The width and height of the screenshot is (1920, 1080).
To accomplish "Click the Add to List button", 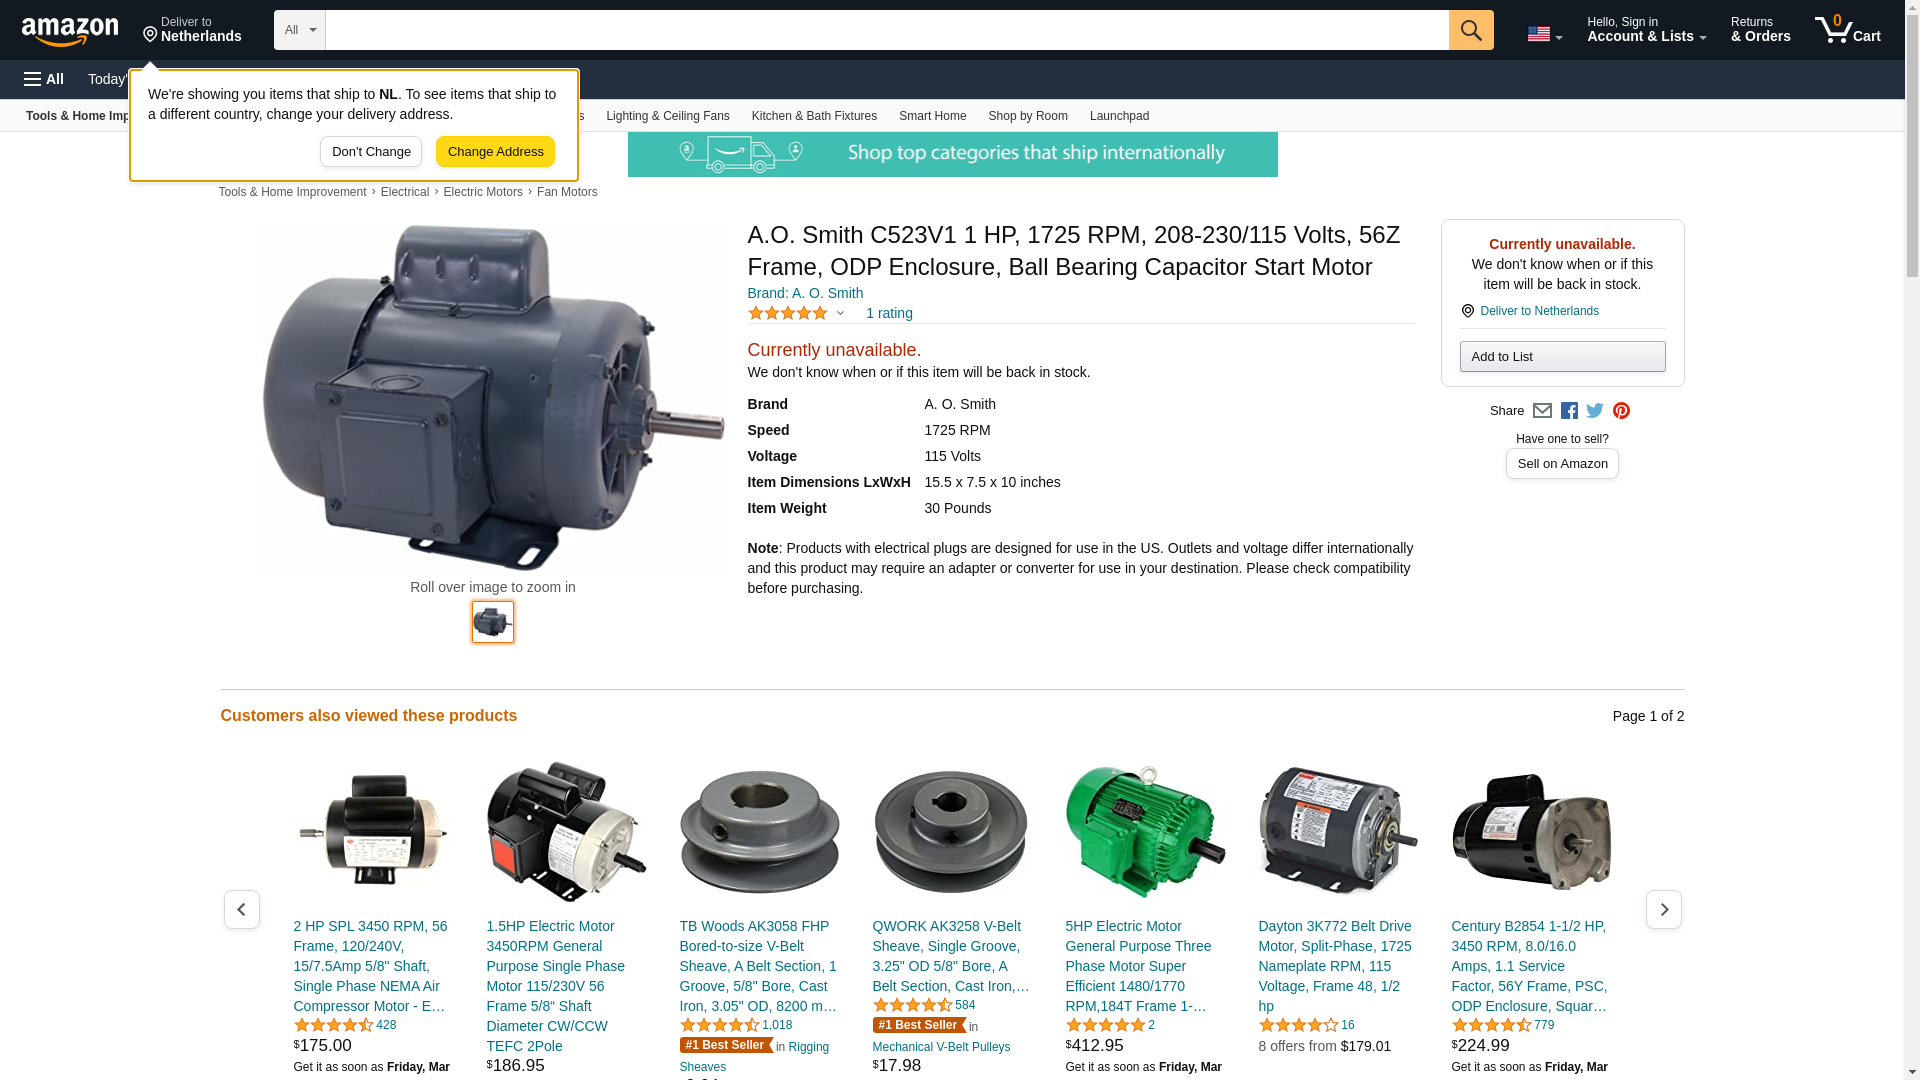I will click(1562, 357).
